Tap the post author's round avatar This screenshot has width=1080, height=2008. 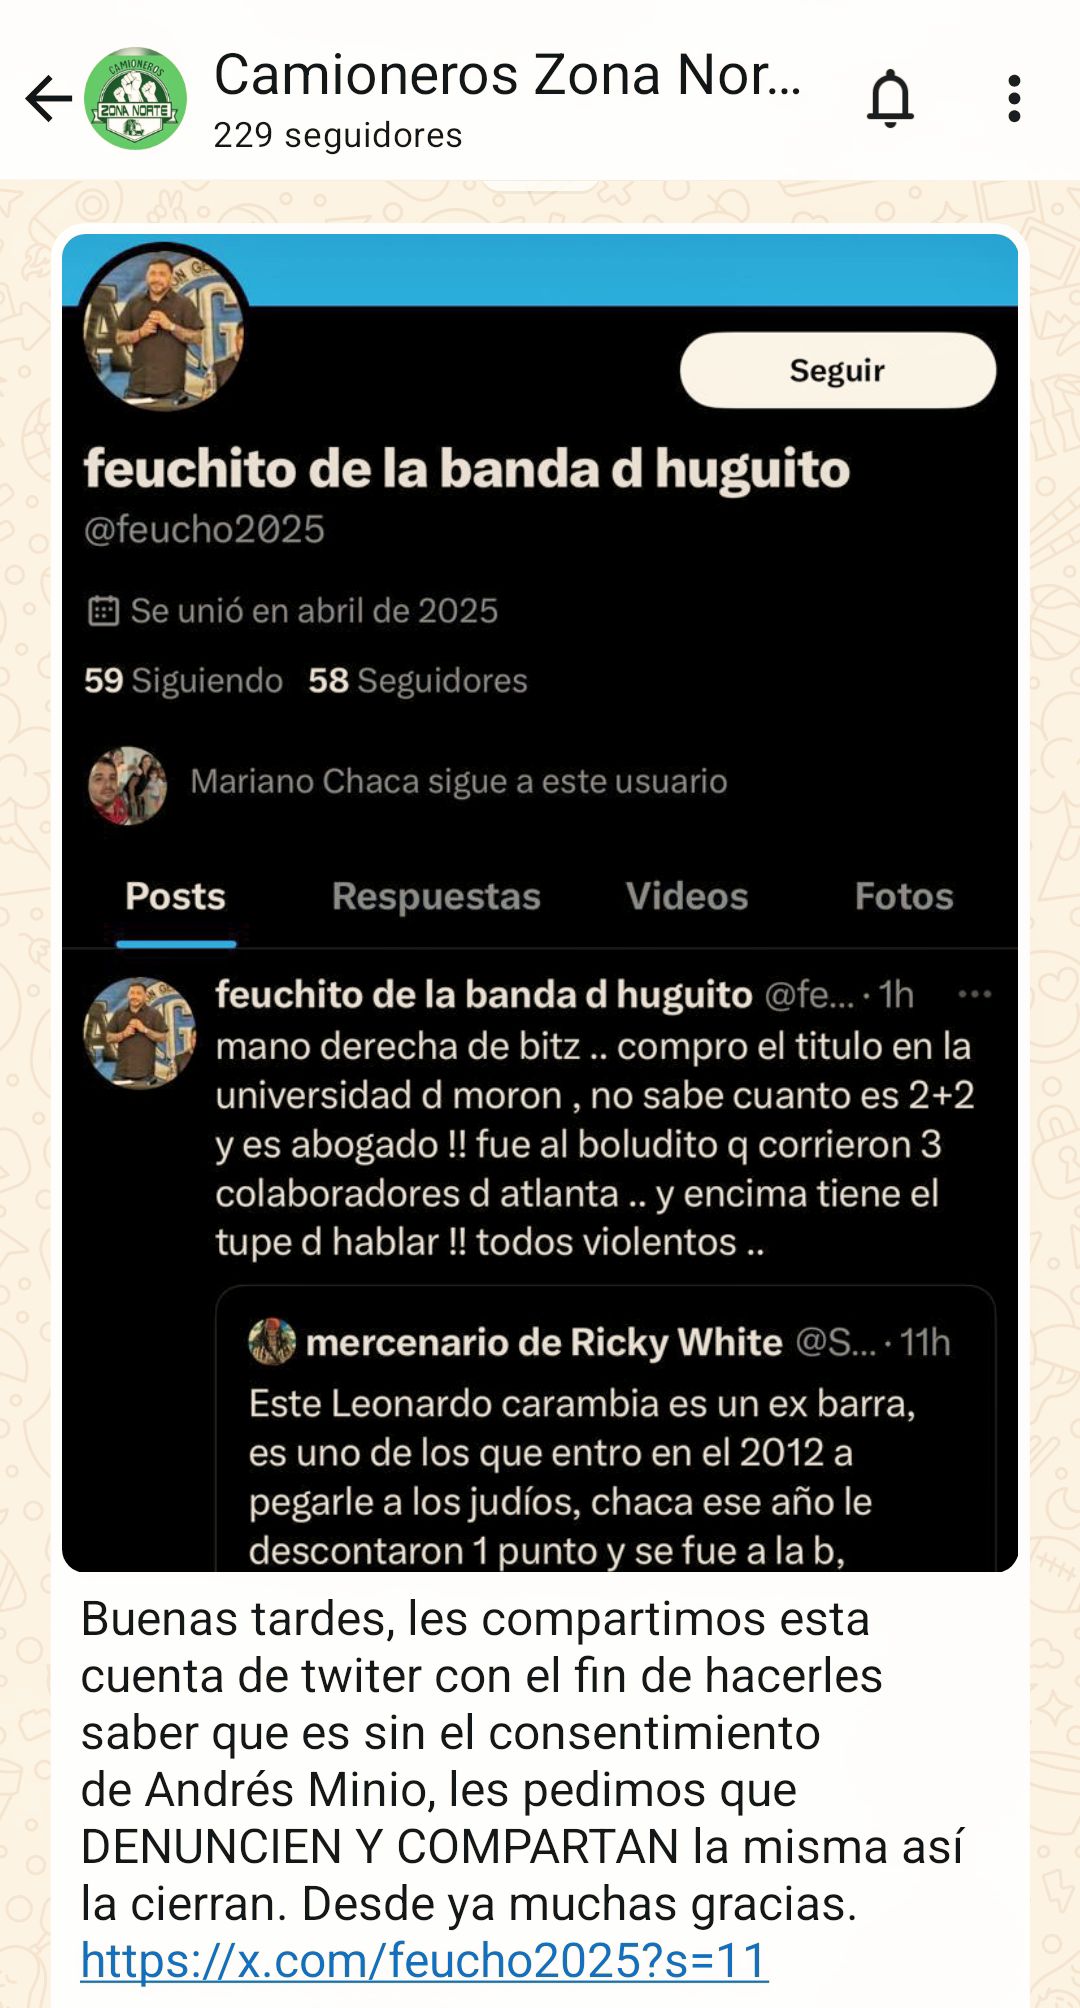(139, 1033)
